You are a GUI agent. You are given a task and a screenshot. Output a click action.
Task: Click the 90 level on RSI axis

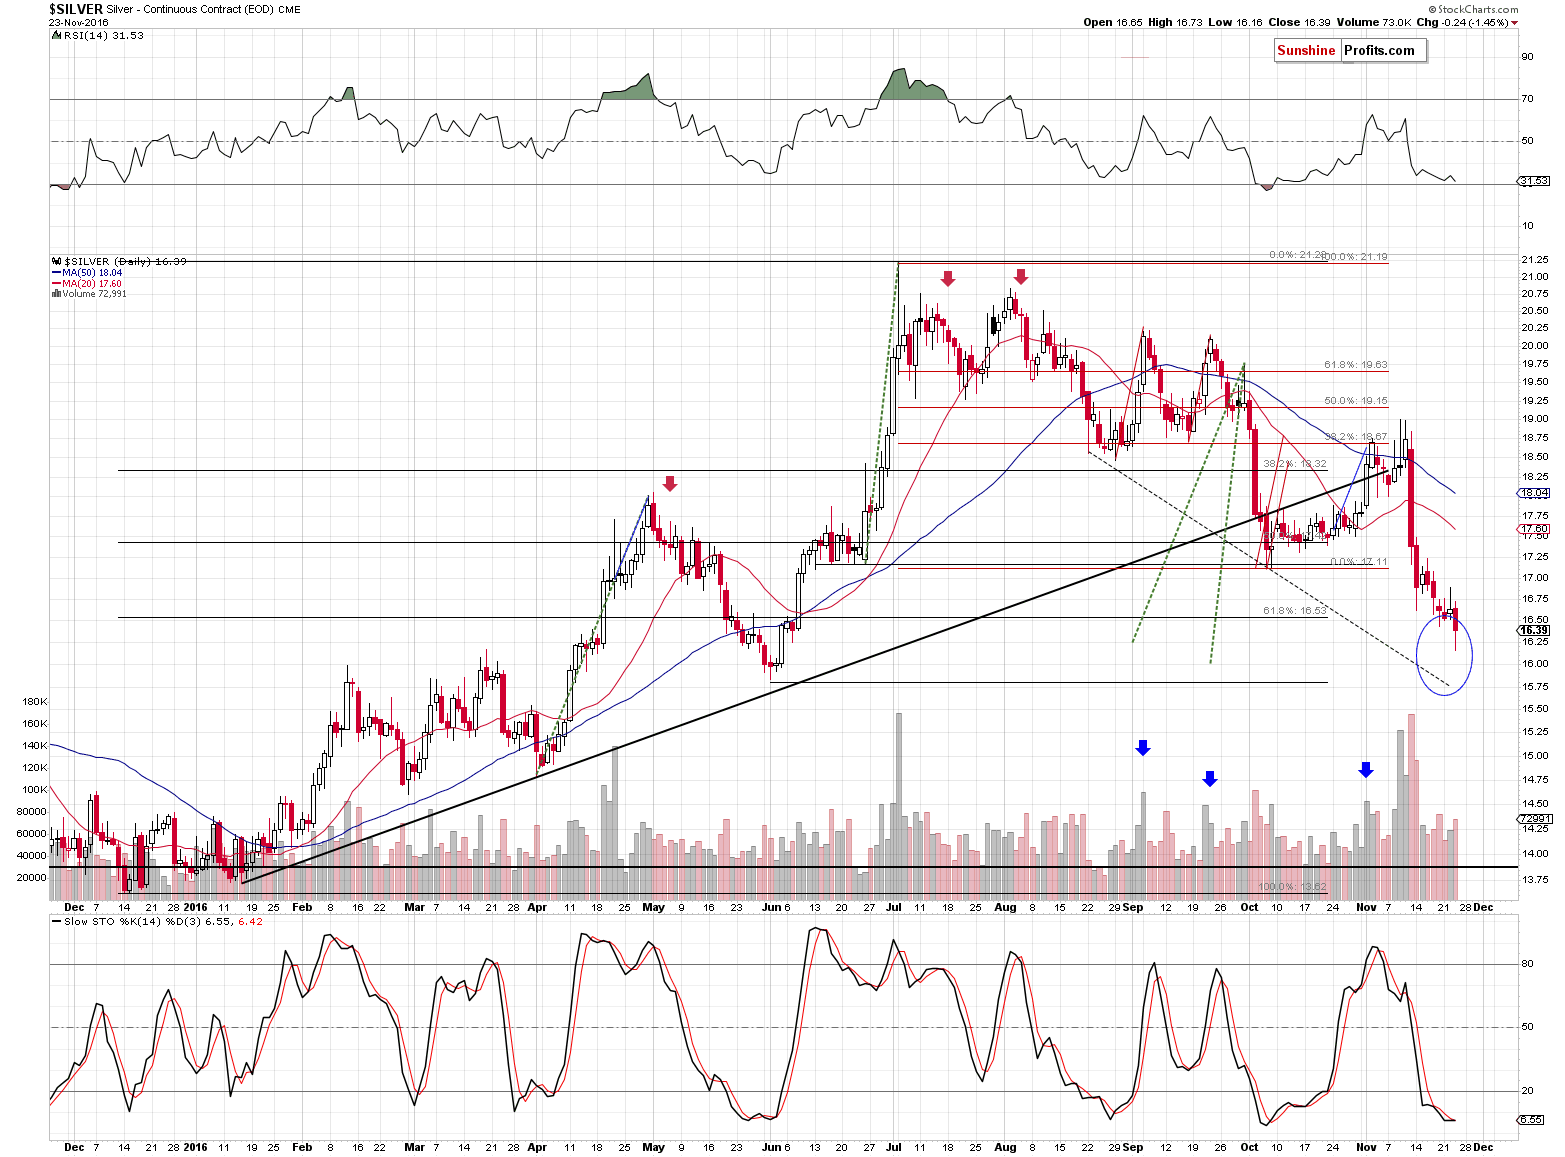1527,57
